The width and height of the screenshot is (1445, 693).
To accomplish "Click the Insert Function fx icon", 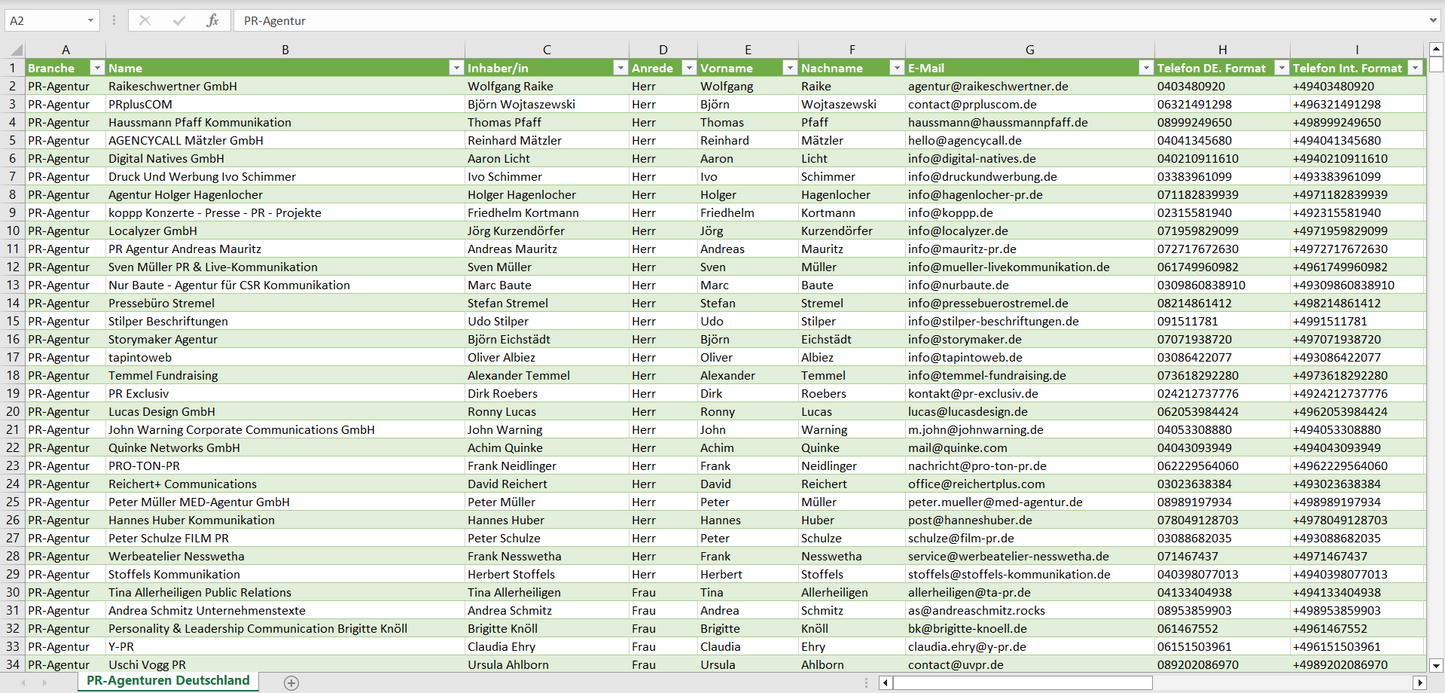I will pos(212,20).
